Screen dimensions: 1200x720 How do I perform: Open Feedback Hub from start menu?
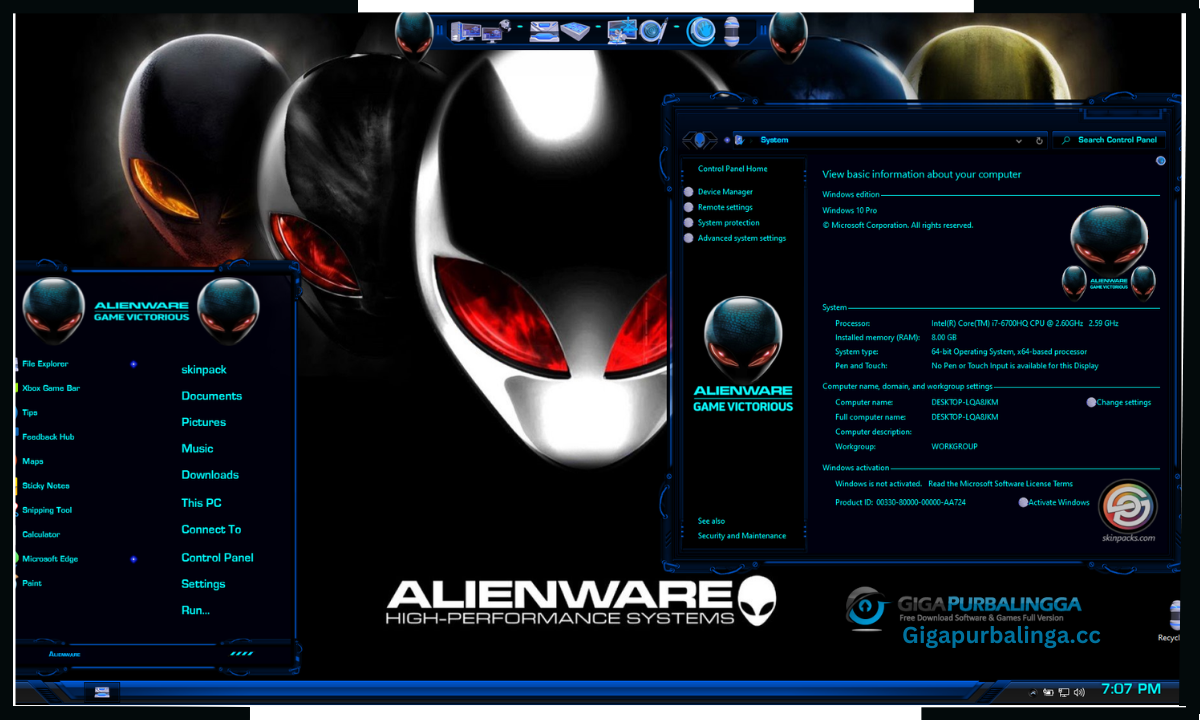coord(48,437)
